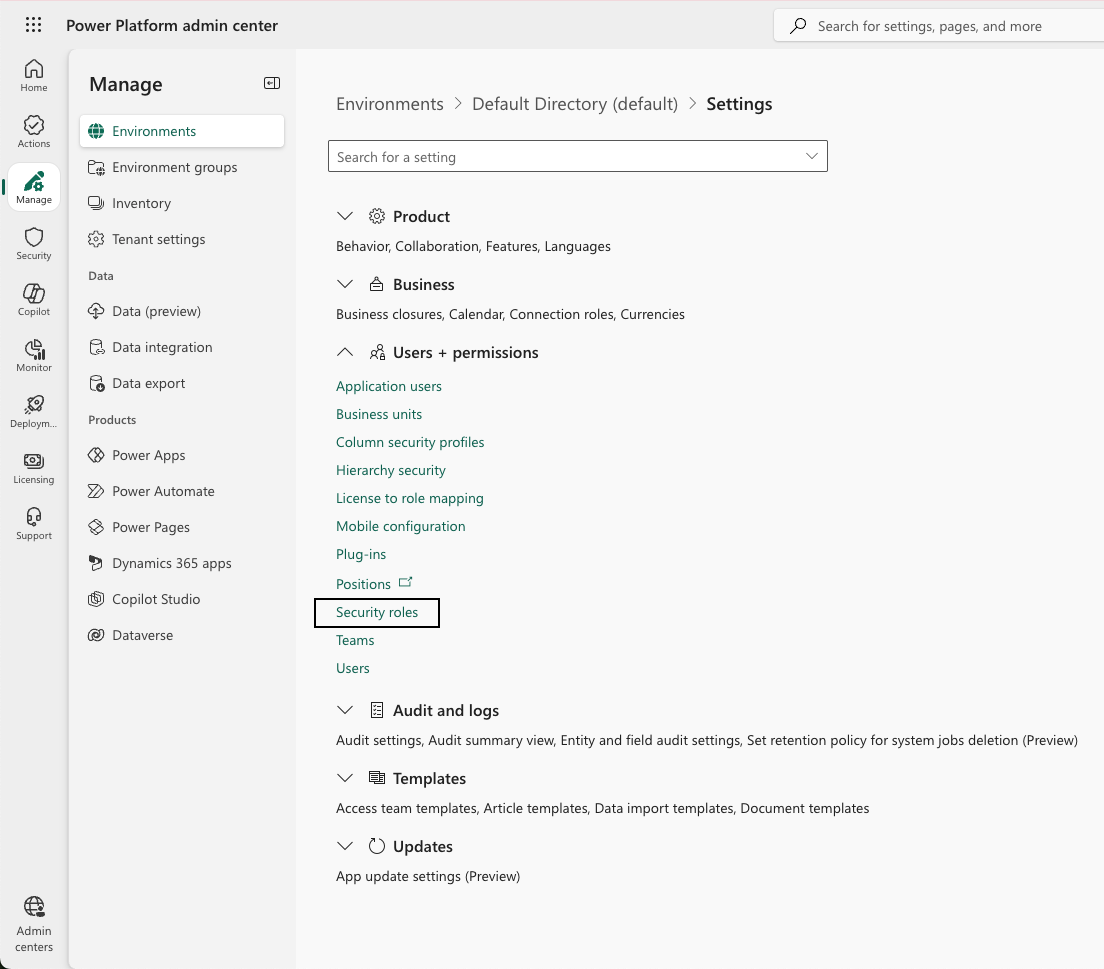Image resolution: width=1104 pixels, height=969 pixels.
Task: Click the top search settings box
Action: (x=930, y=26)
